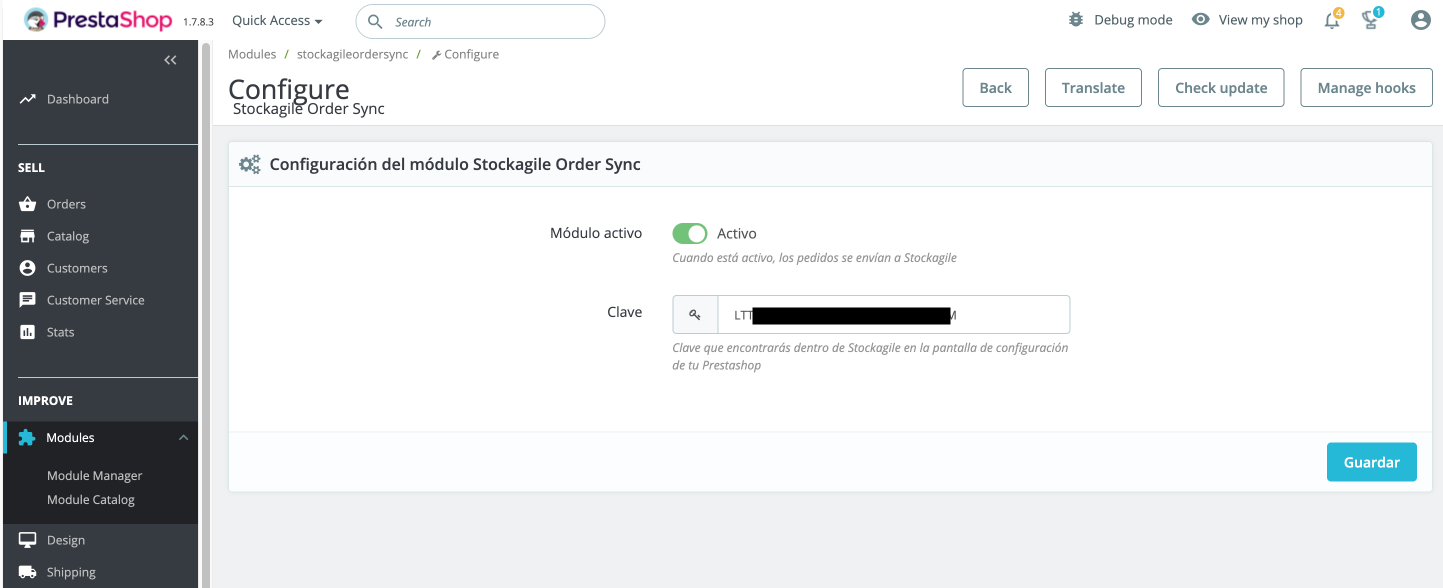
Task: Click the Shipping truck icon
Action: click(x=27, y=572)
